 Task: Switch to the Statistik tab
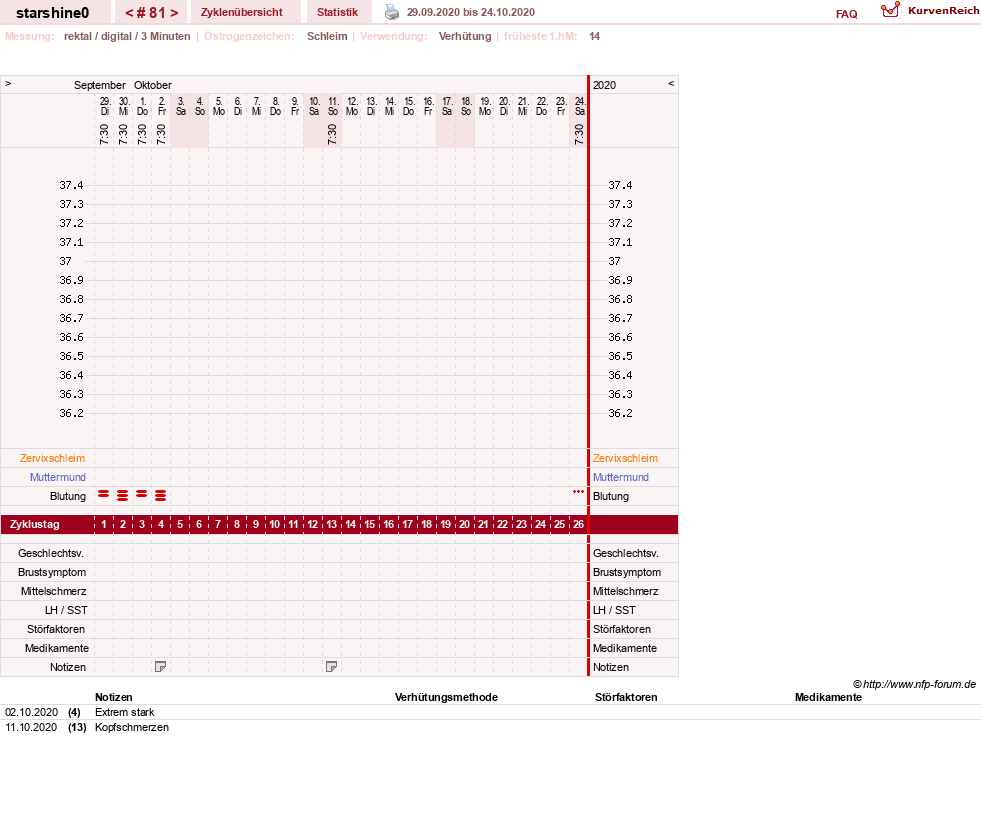337,12
